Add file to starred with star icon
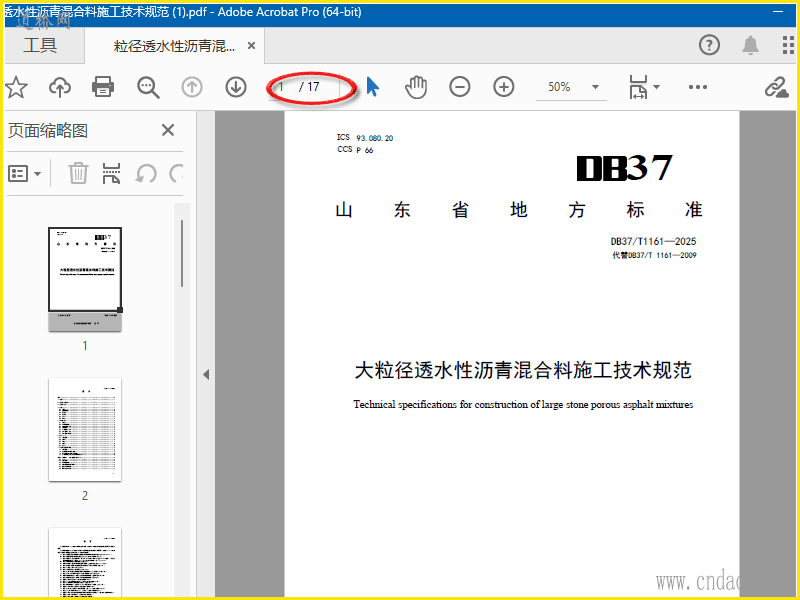This screenshot has height=600, width=800. [x=16, y=87]
